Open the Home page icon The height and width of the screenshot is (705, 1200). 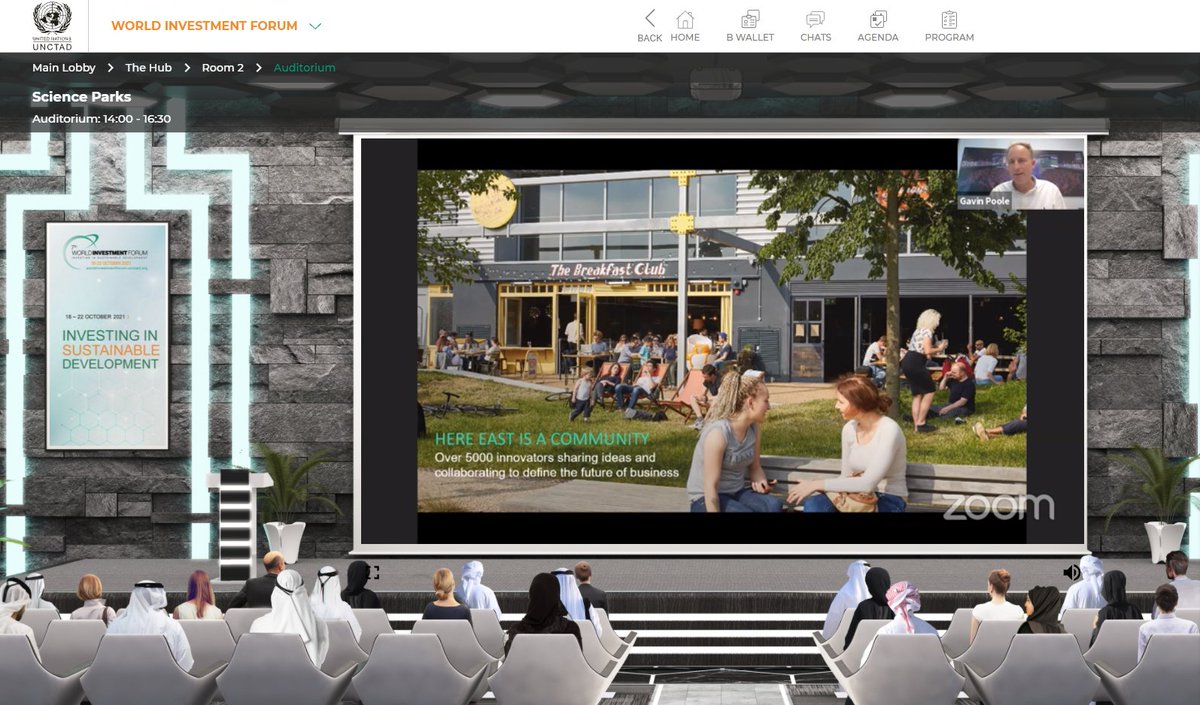685,25
